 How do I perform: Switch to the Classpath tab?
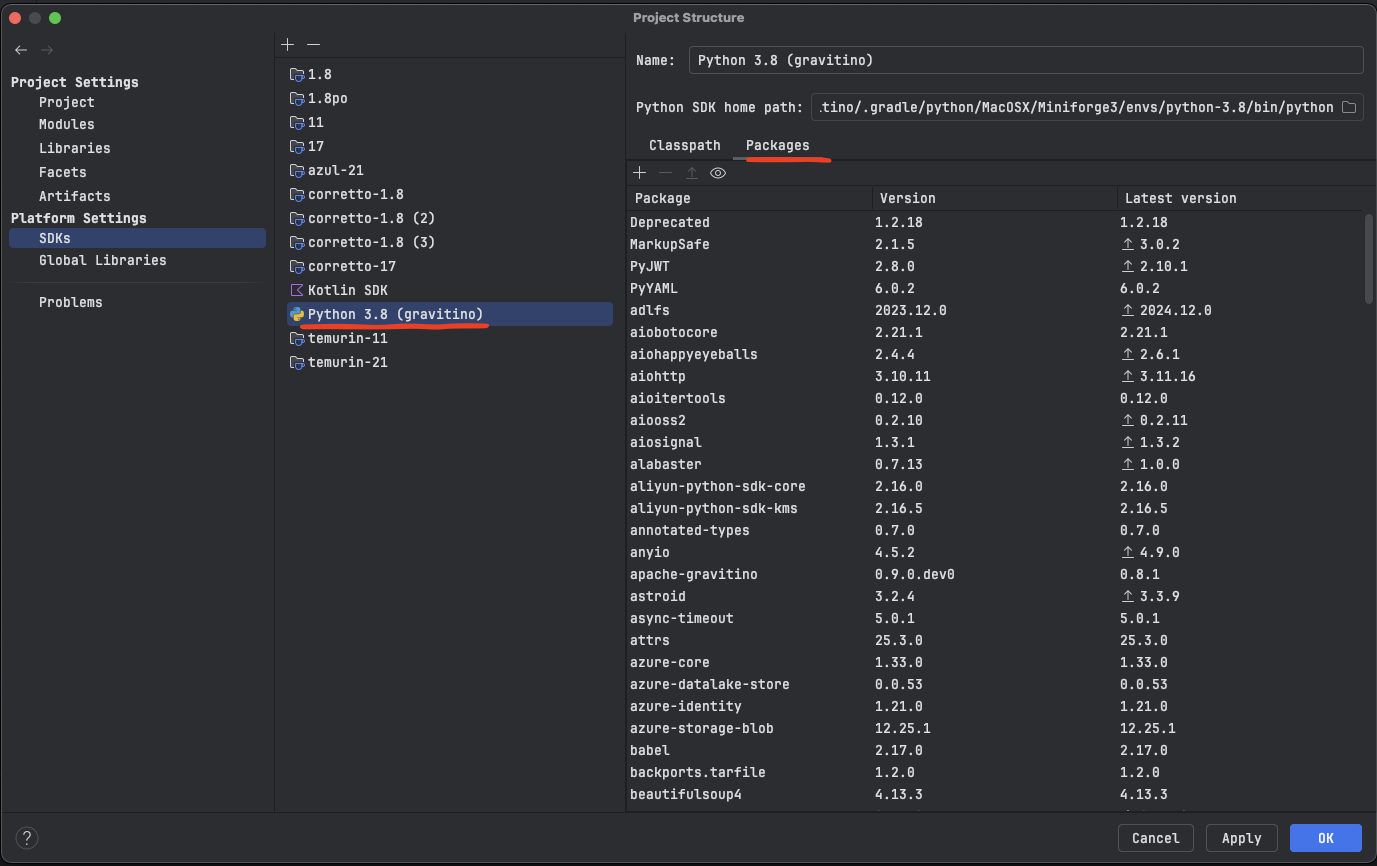tap(684, 145)
